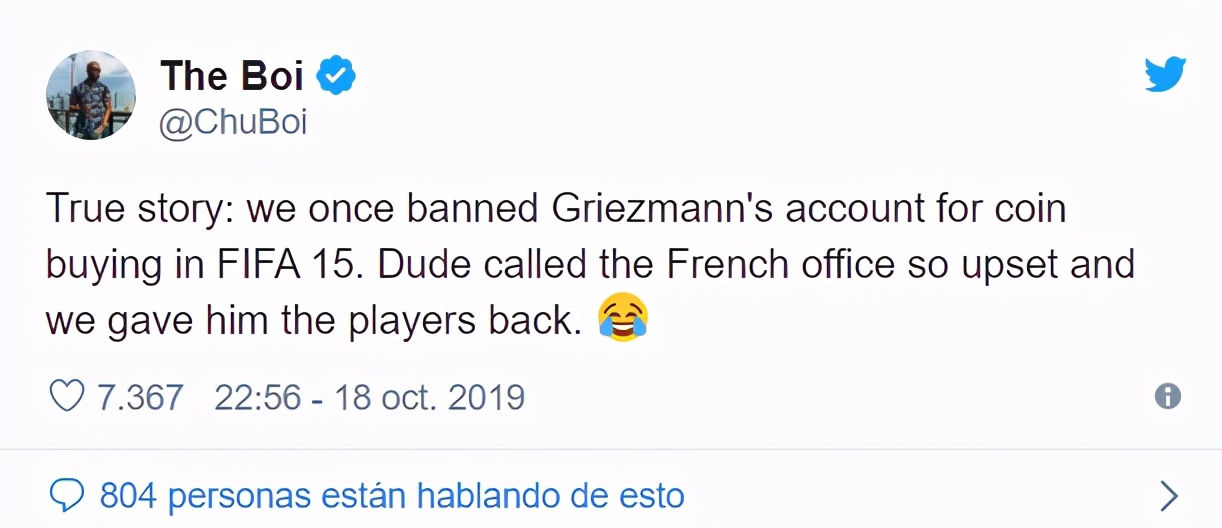Click the Twitter bird logo
Viewport: 1222px width, 528px height.
pos(1165,76)
